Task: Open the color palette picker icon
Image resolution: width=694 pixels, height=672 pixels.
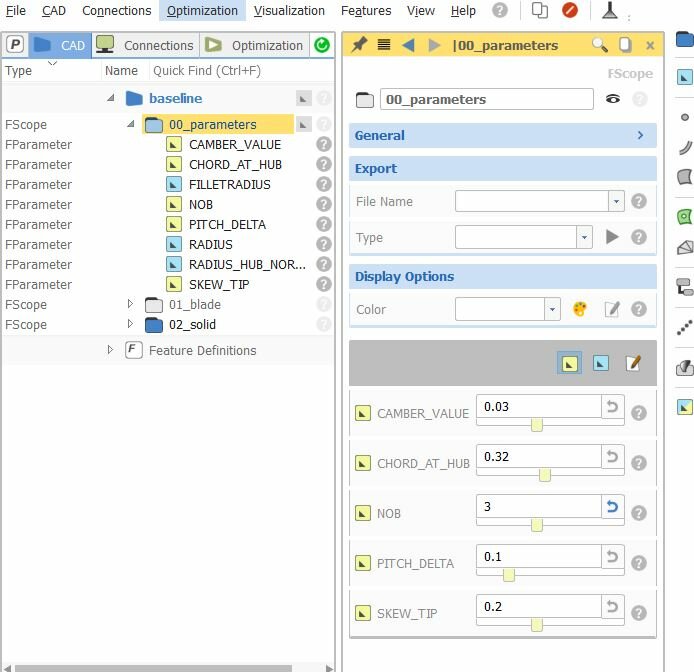Action: click(580, 310)
